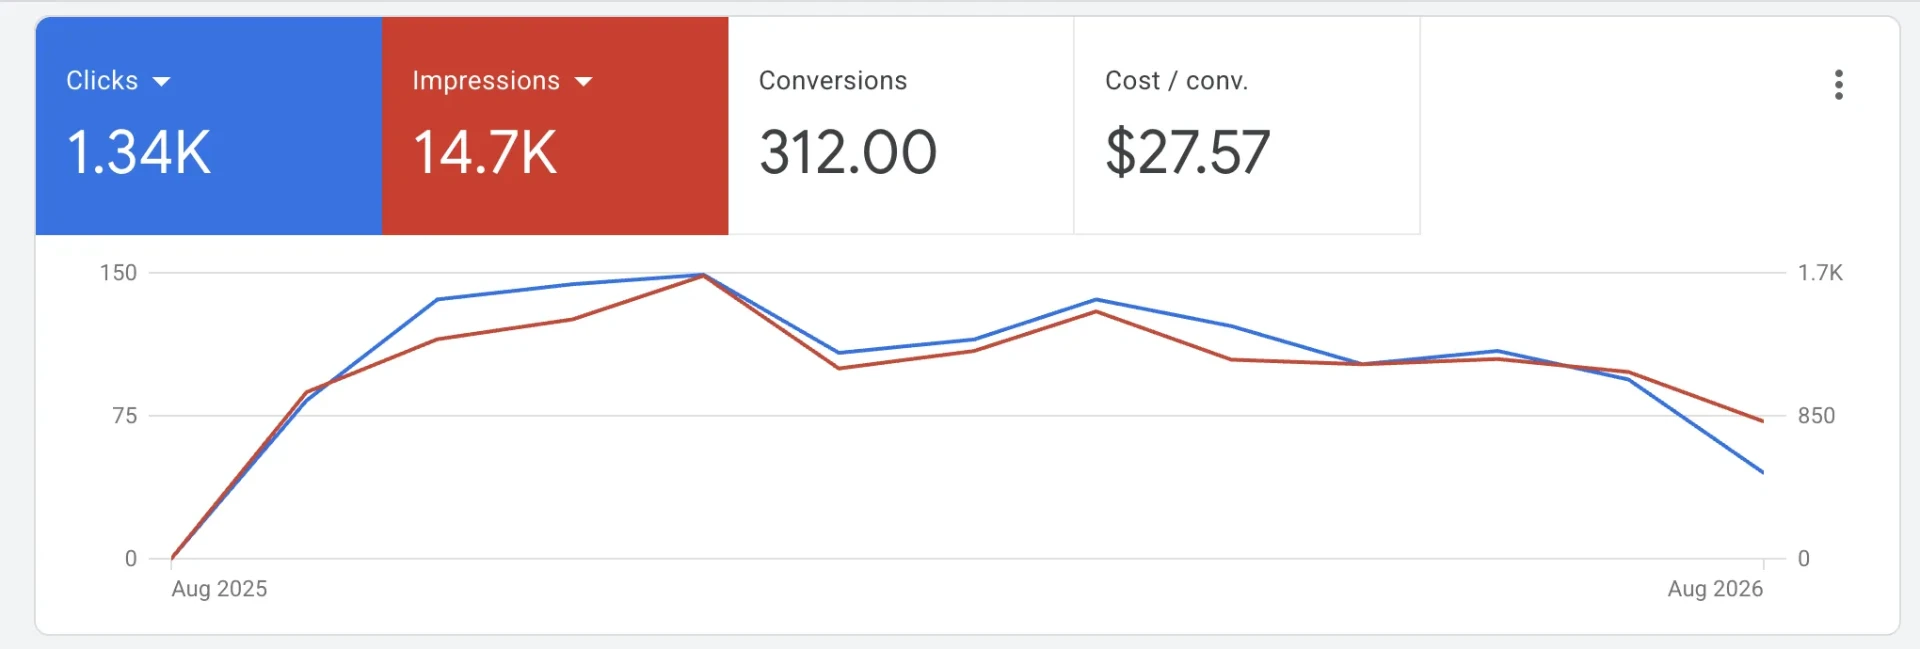Select the Conversions scorecard
Image resolution: width=1920 pixels, height=649 pixels.
901,126
